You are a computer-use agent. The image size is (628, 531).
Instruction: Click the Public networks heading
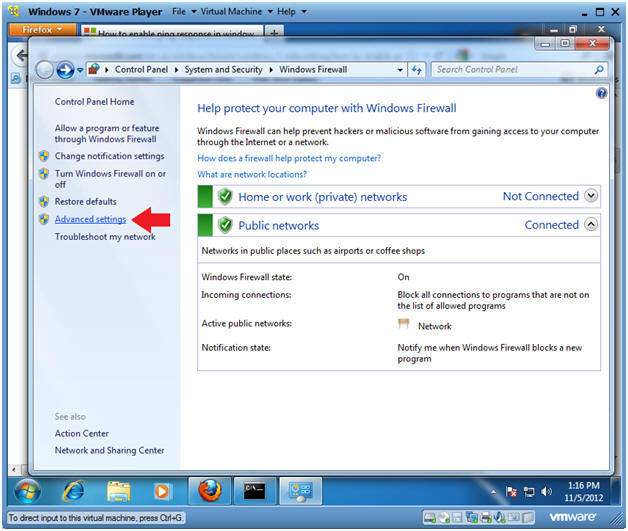pyautogui.click(x=279, y=225)
